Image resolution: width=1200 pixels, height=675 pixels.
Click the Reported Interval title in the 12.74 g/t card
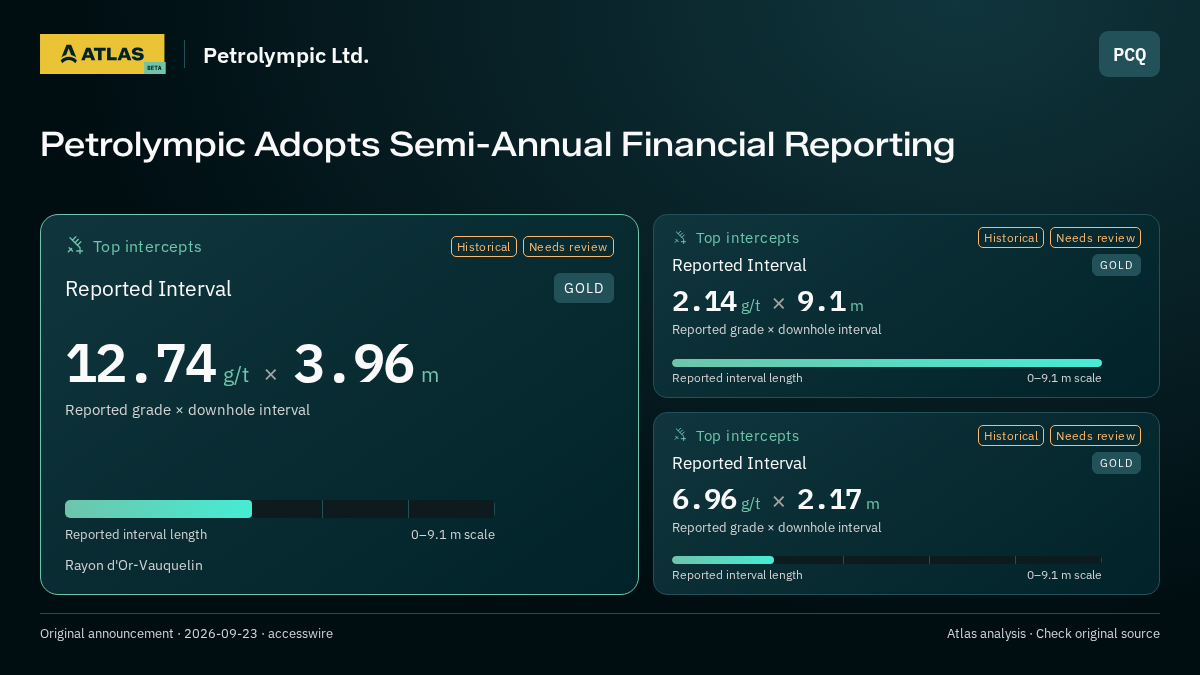coord(148,289)
